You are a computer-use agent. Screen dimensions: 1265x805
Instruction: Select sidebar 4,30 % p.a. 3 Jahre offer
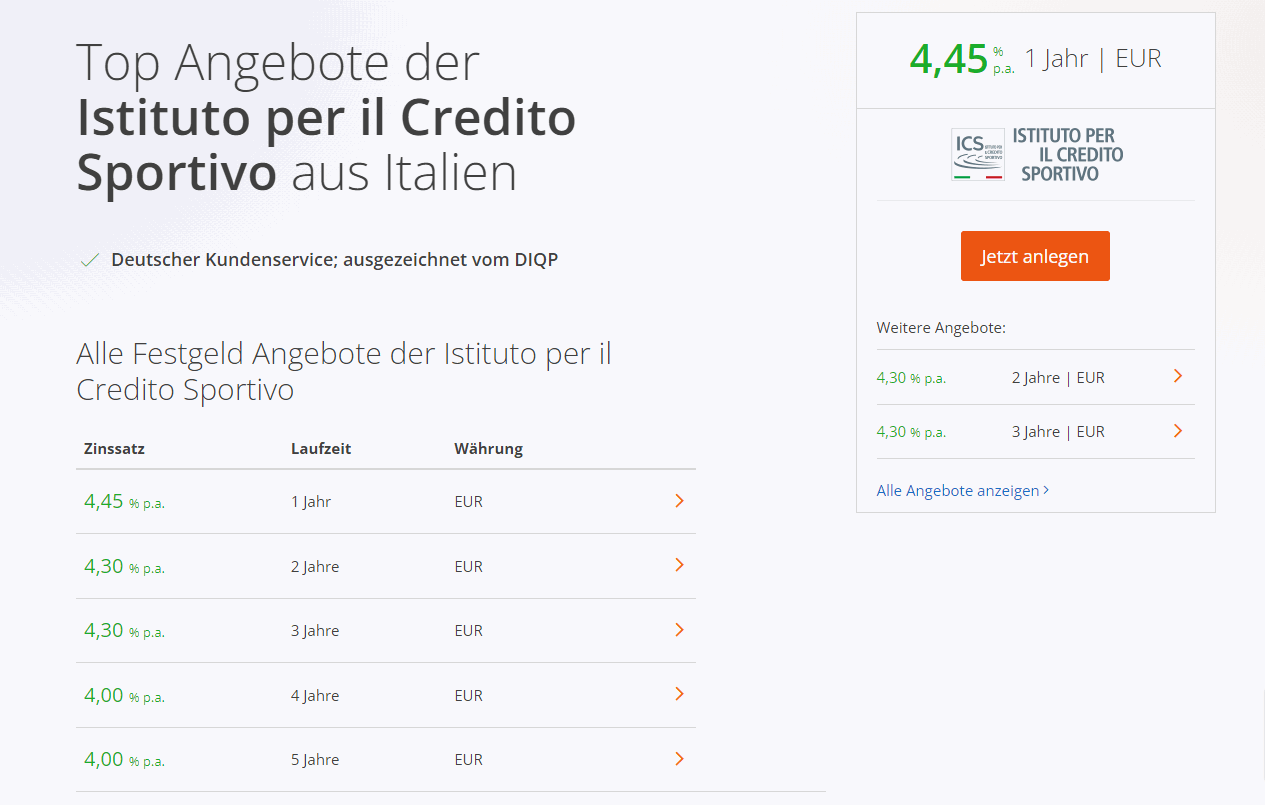tap(1035, 432)
